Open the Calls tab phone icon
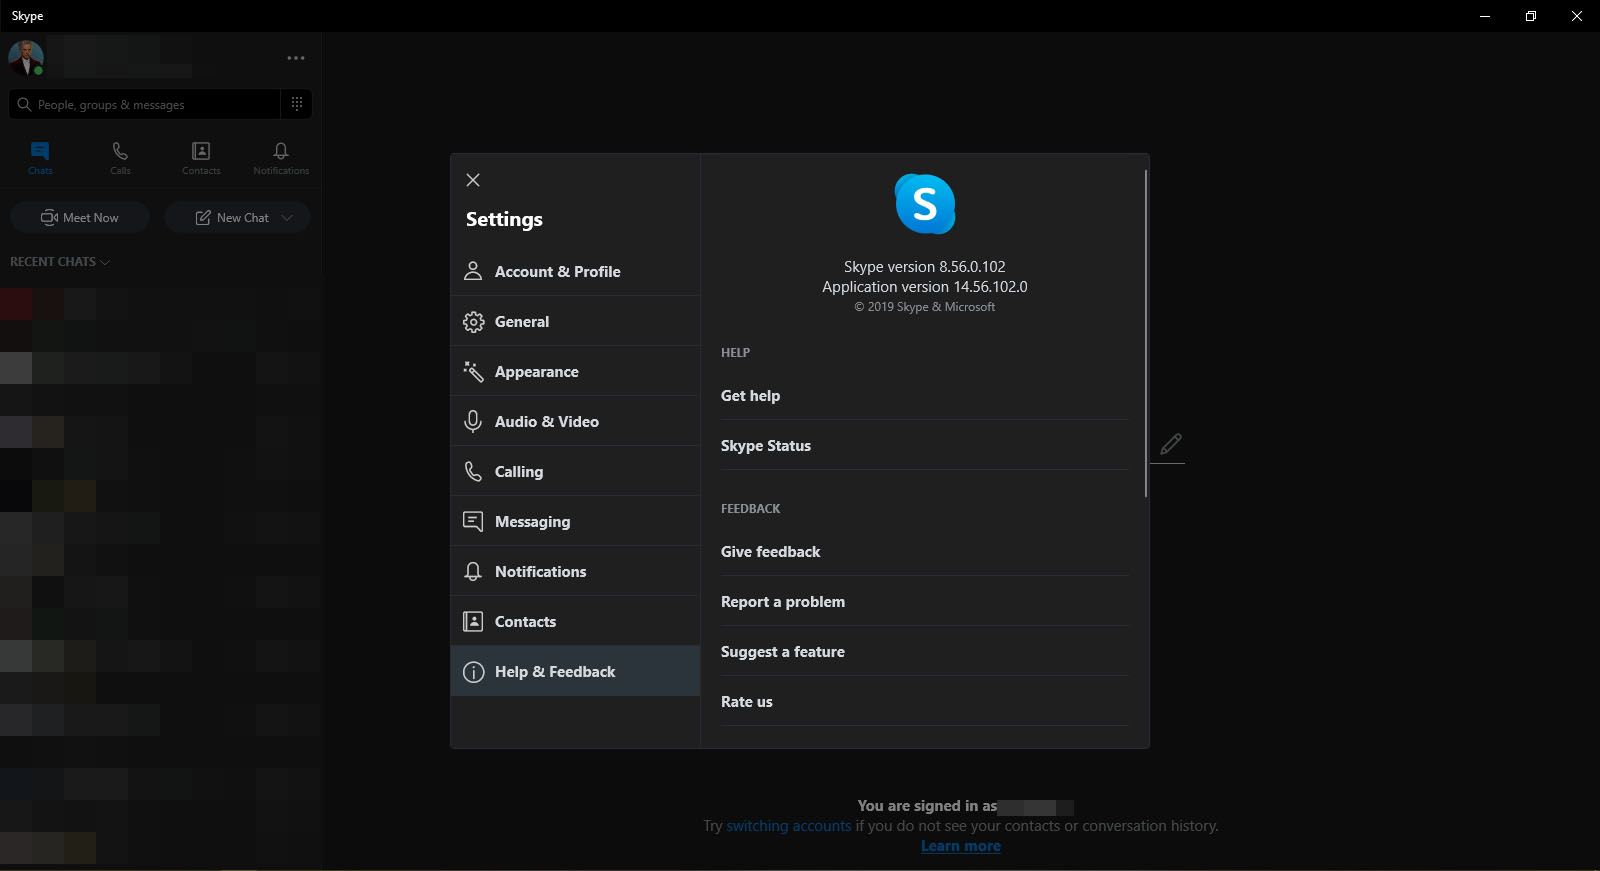 (120, 157)
